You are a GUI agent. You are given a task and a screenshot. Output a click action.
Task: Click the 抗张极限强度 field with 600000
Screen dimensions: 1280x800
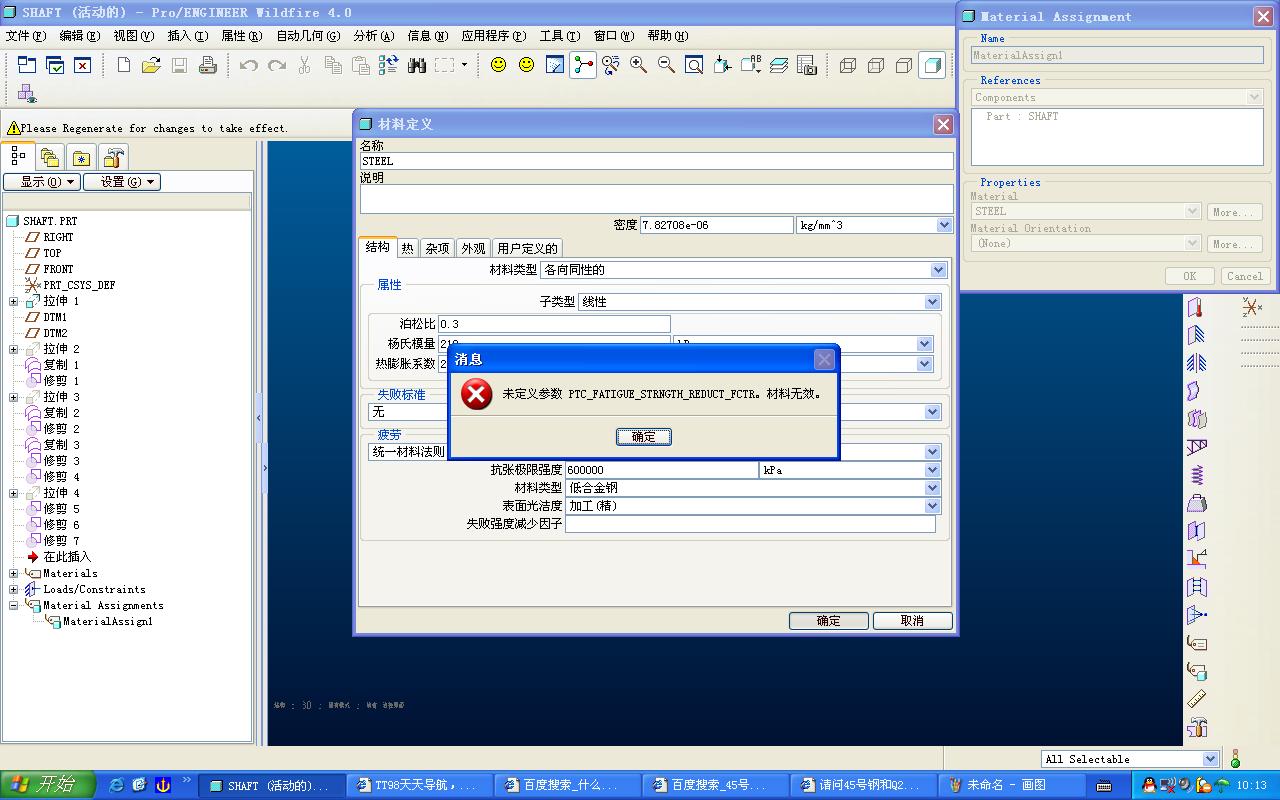pos(662,470)
